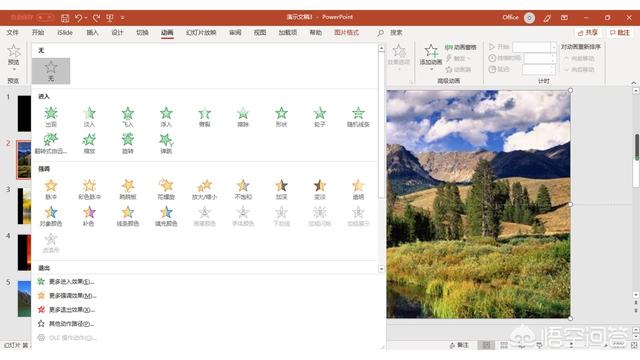Screen dimensions: 640x360
Task: Switch to the 切换 (Transitions) ribbon tab
Action: (x=142, y=33)
